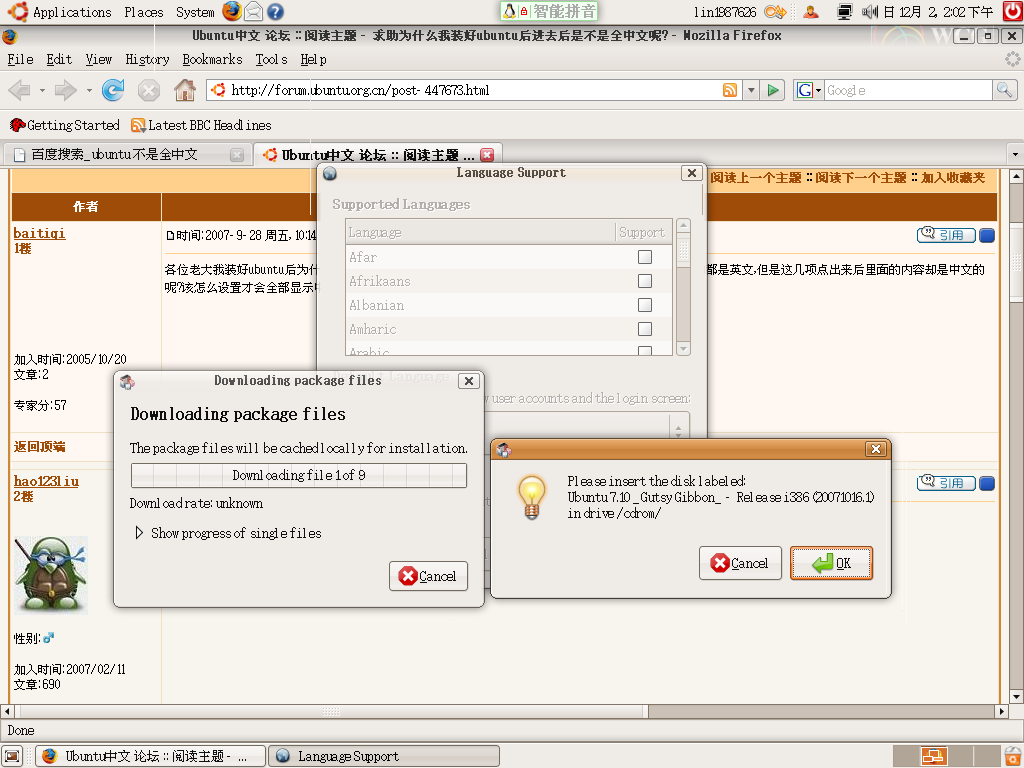This screenshot has width=1024, height=768.
Task: Open the Edit menu
Action: 59,59
